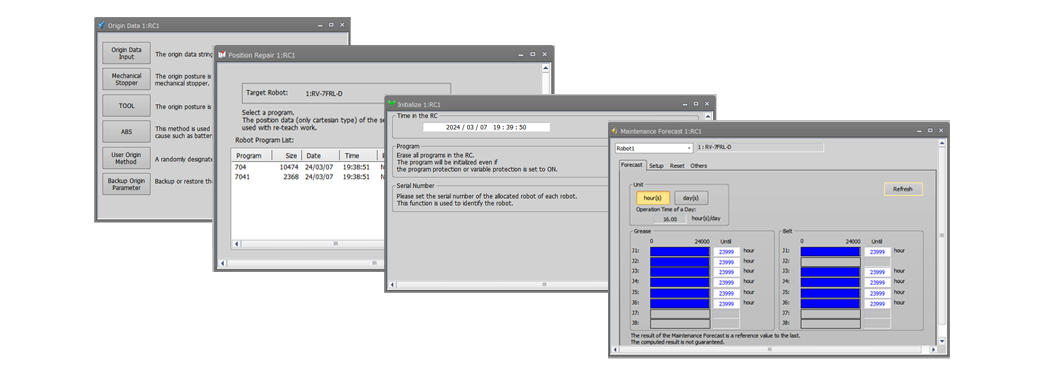Click the Belt J1 progress bar
Image resolution: width=1060 pixels, height=370 pixels.
(x=830, y=251)
